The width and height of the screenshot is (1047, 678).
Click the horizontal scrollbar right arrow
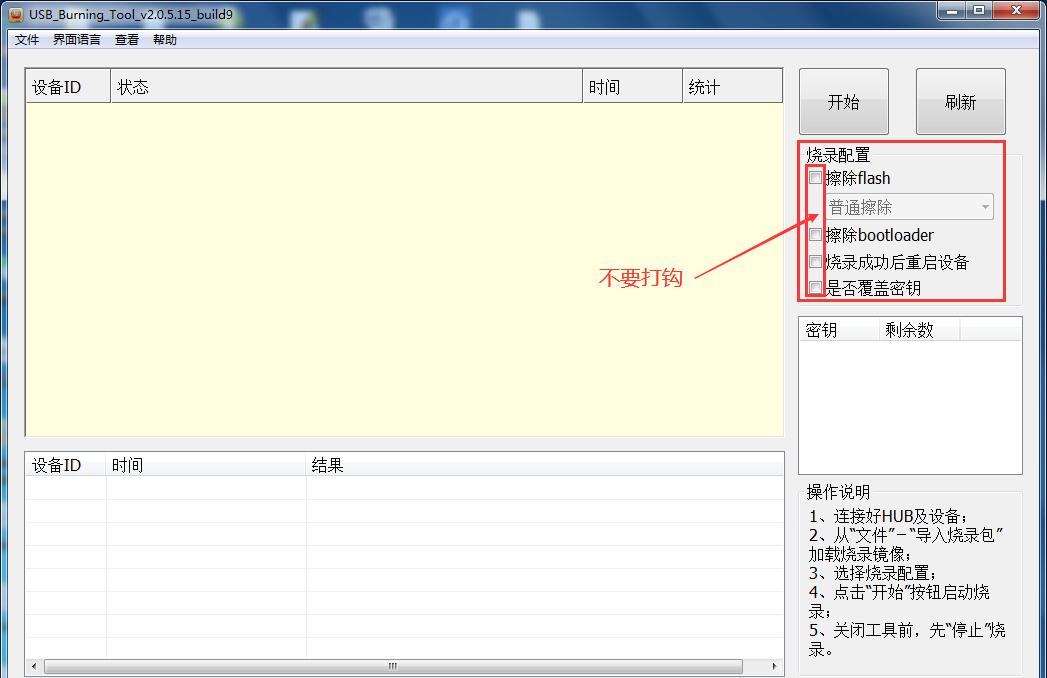point(774,666)
